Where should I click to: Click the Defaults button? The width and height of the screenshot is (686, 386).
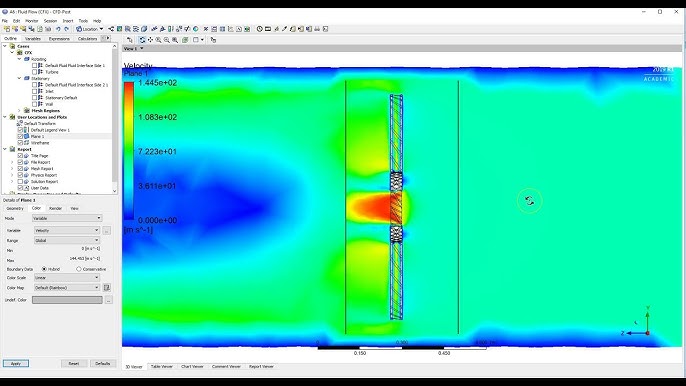coord(103,364)
